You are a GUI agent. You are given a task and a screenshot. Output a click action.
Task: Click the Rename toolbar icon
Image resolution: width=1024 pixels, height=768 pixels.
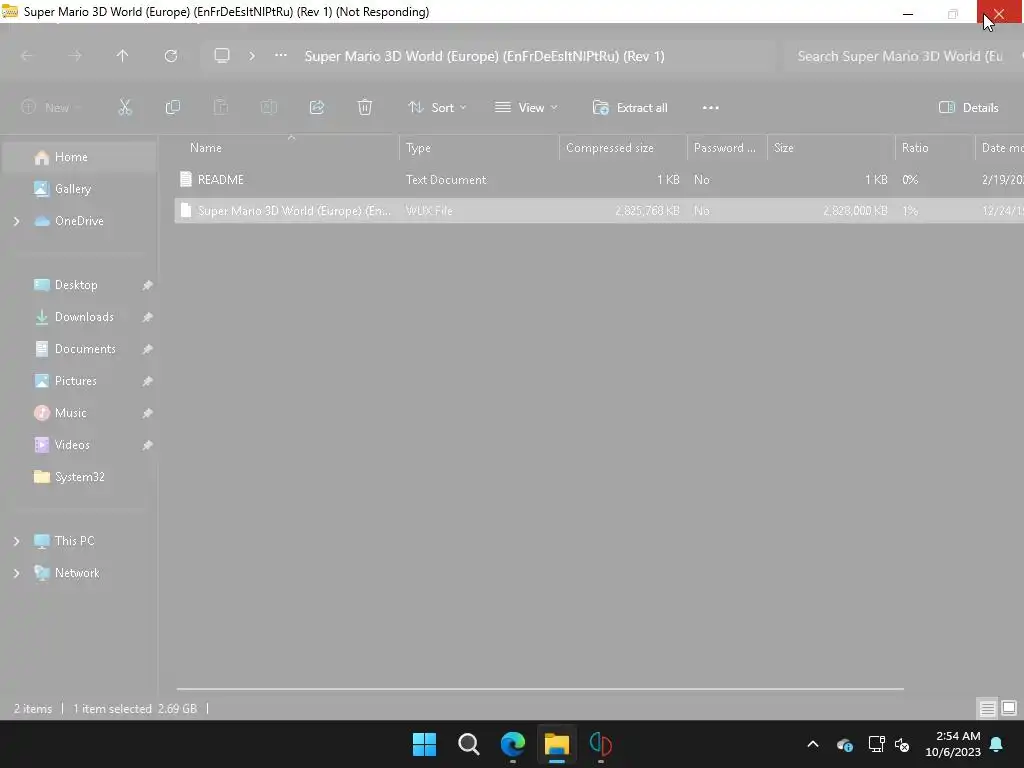[x=268, y=108]
